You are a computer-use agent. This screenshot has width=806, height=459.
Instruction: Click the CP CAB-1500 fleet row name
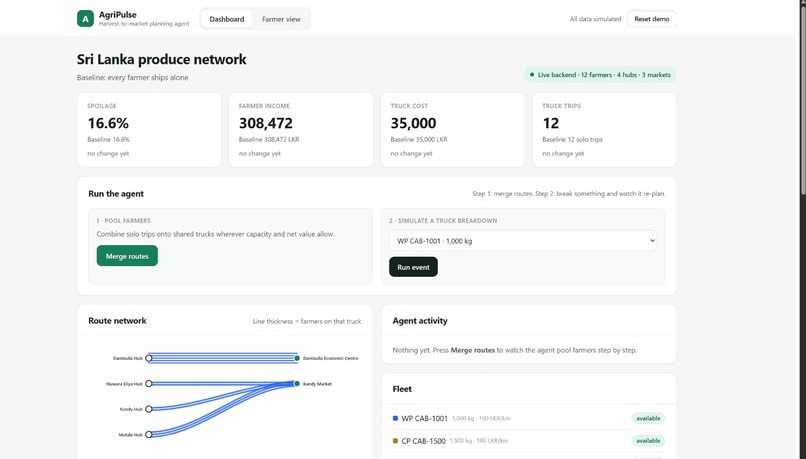[423, 441]
